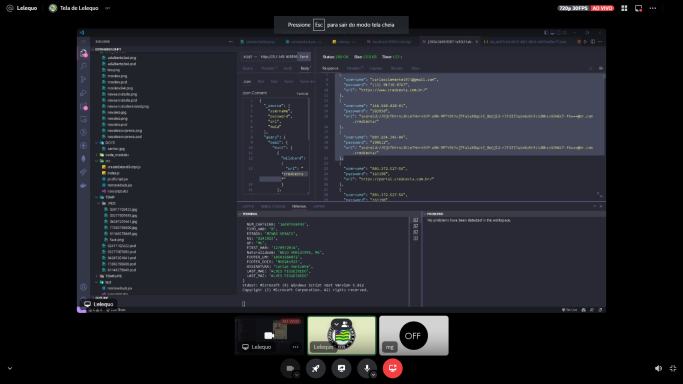Toggle the Discord screen share button
The height and width of the screenshot is (384, 683).
pyautogui.click(x=342, y=368)
